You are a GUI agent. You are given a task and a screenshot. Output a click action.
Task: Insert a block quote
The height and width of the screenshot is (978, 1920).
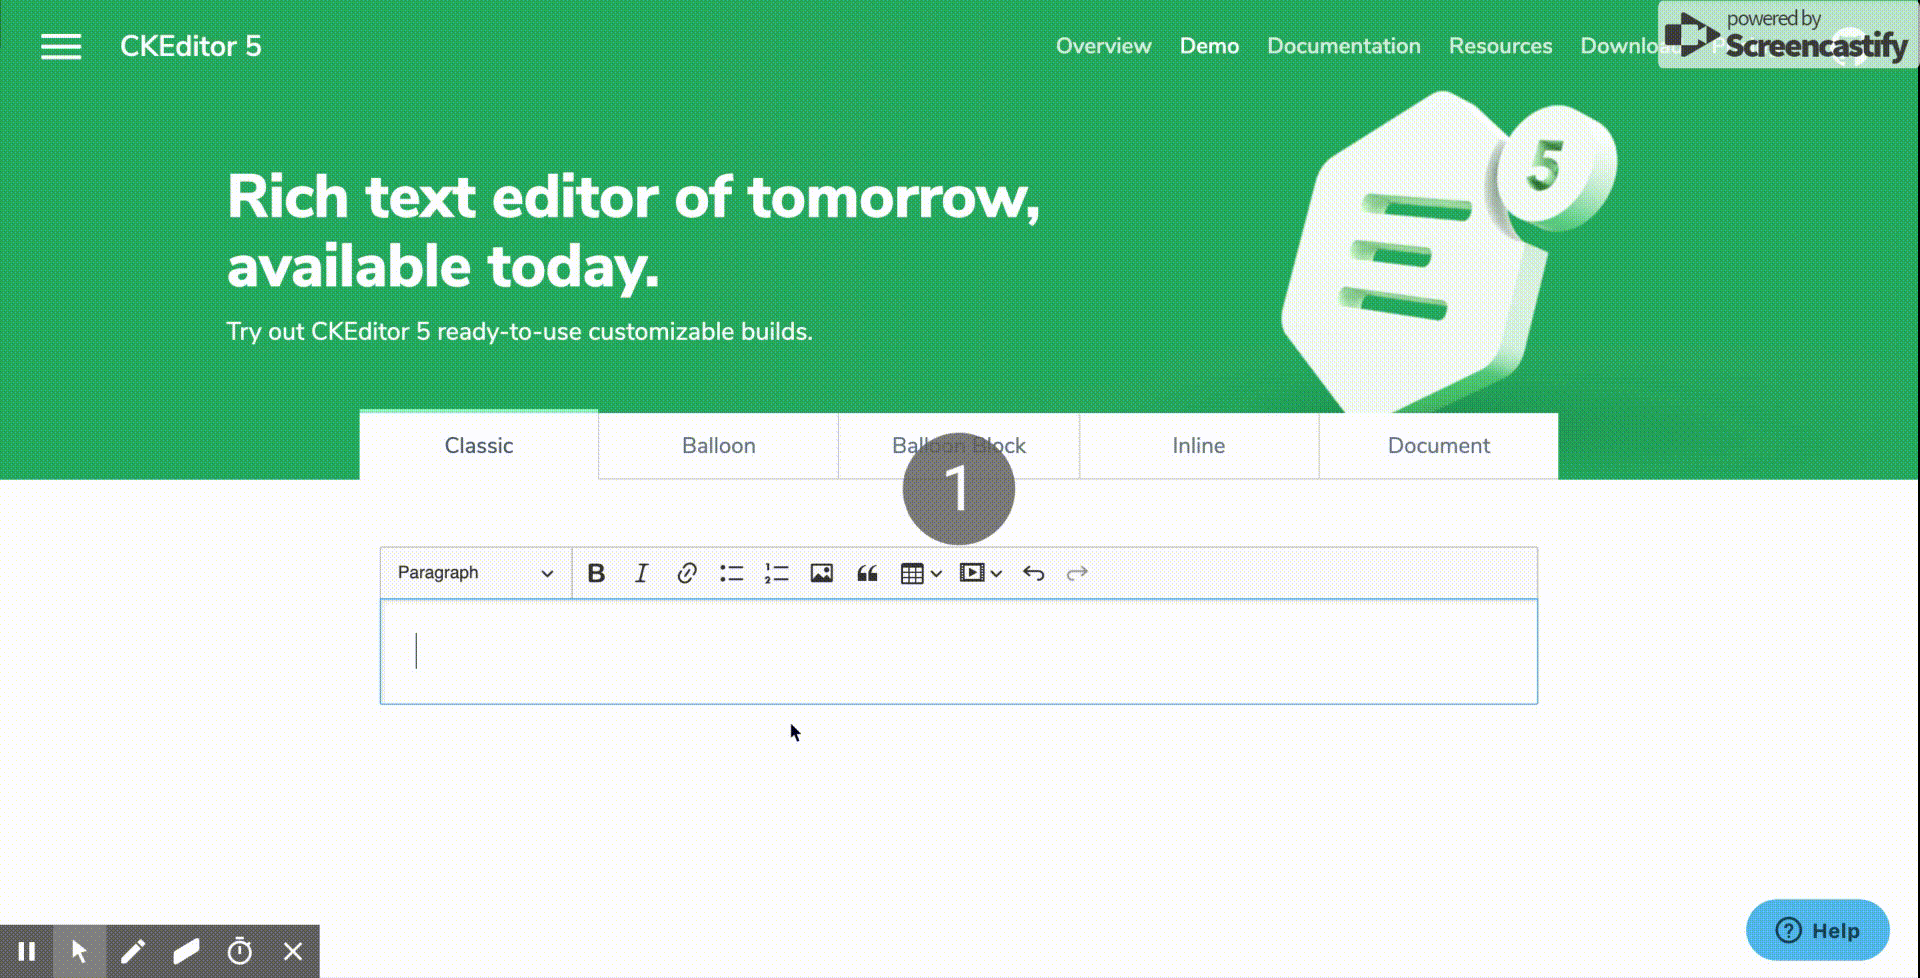tap(866, 573)
